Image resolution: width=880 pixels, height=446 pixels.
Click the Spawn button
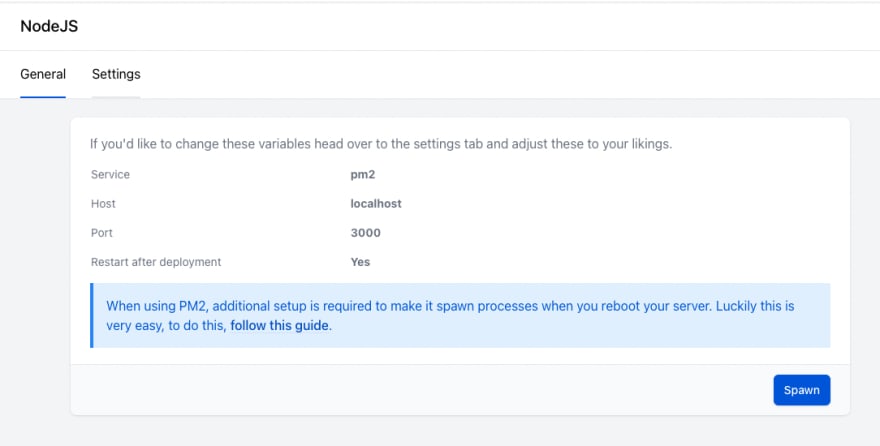point(801,390)
